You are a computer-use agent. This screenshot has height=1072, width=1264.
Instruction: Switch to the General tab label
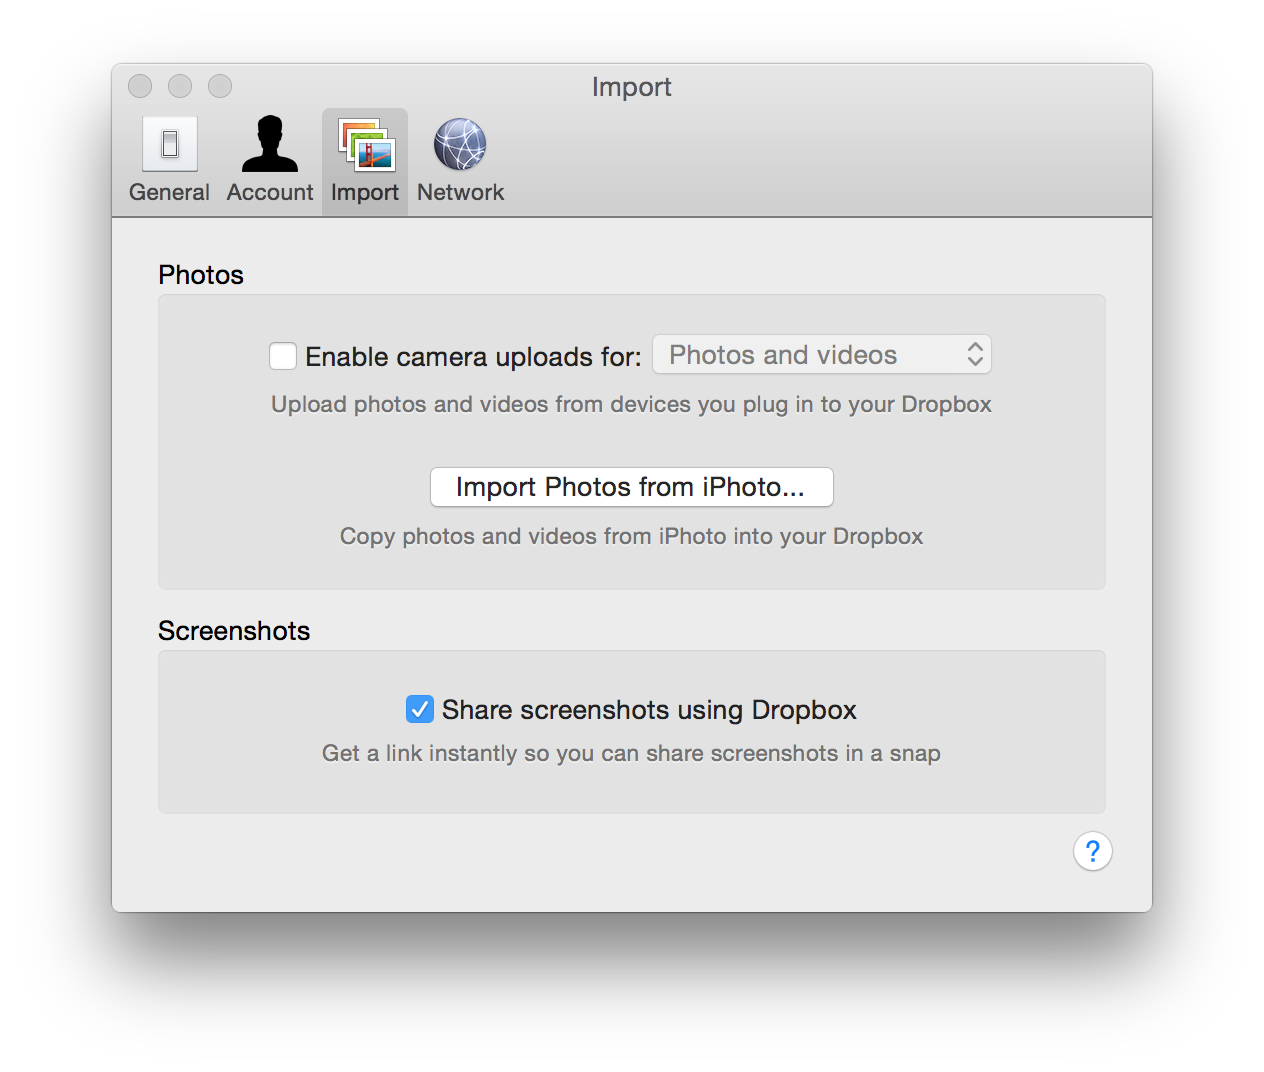tap(169, 192)
